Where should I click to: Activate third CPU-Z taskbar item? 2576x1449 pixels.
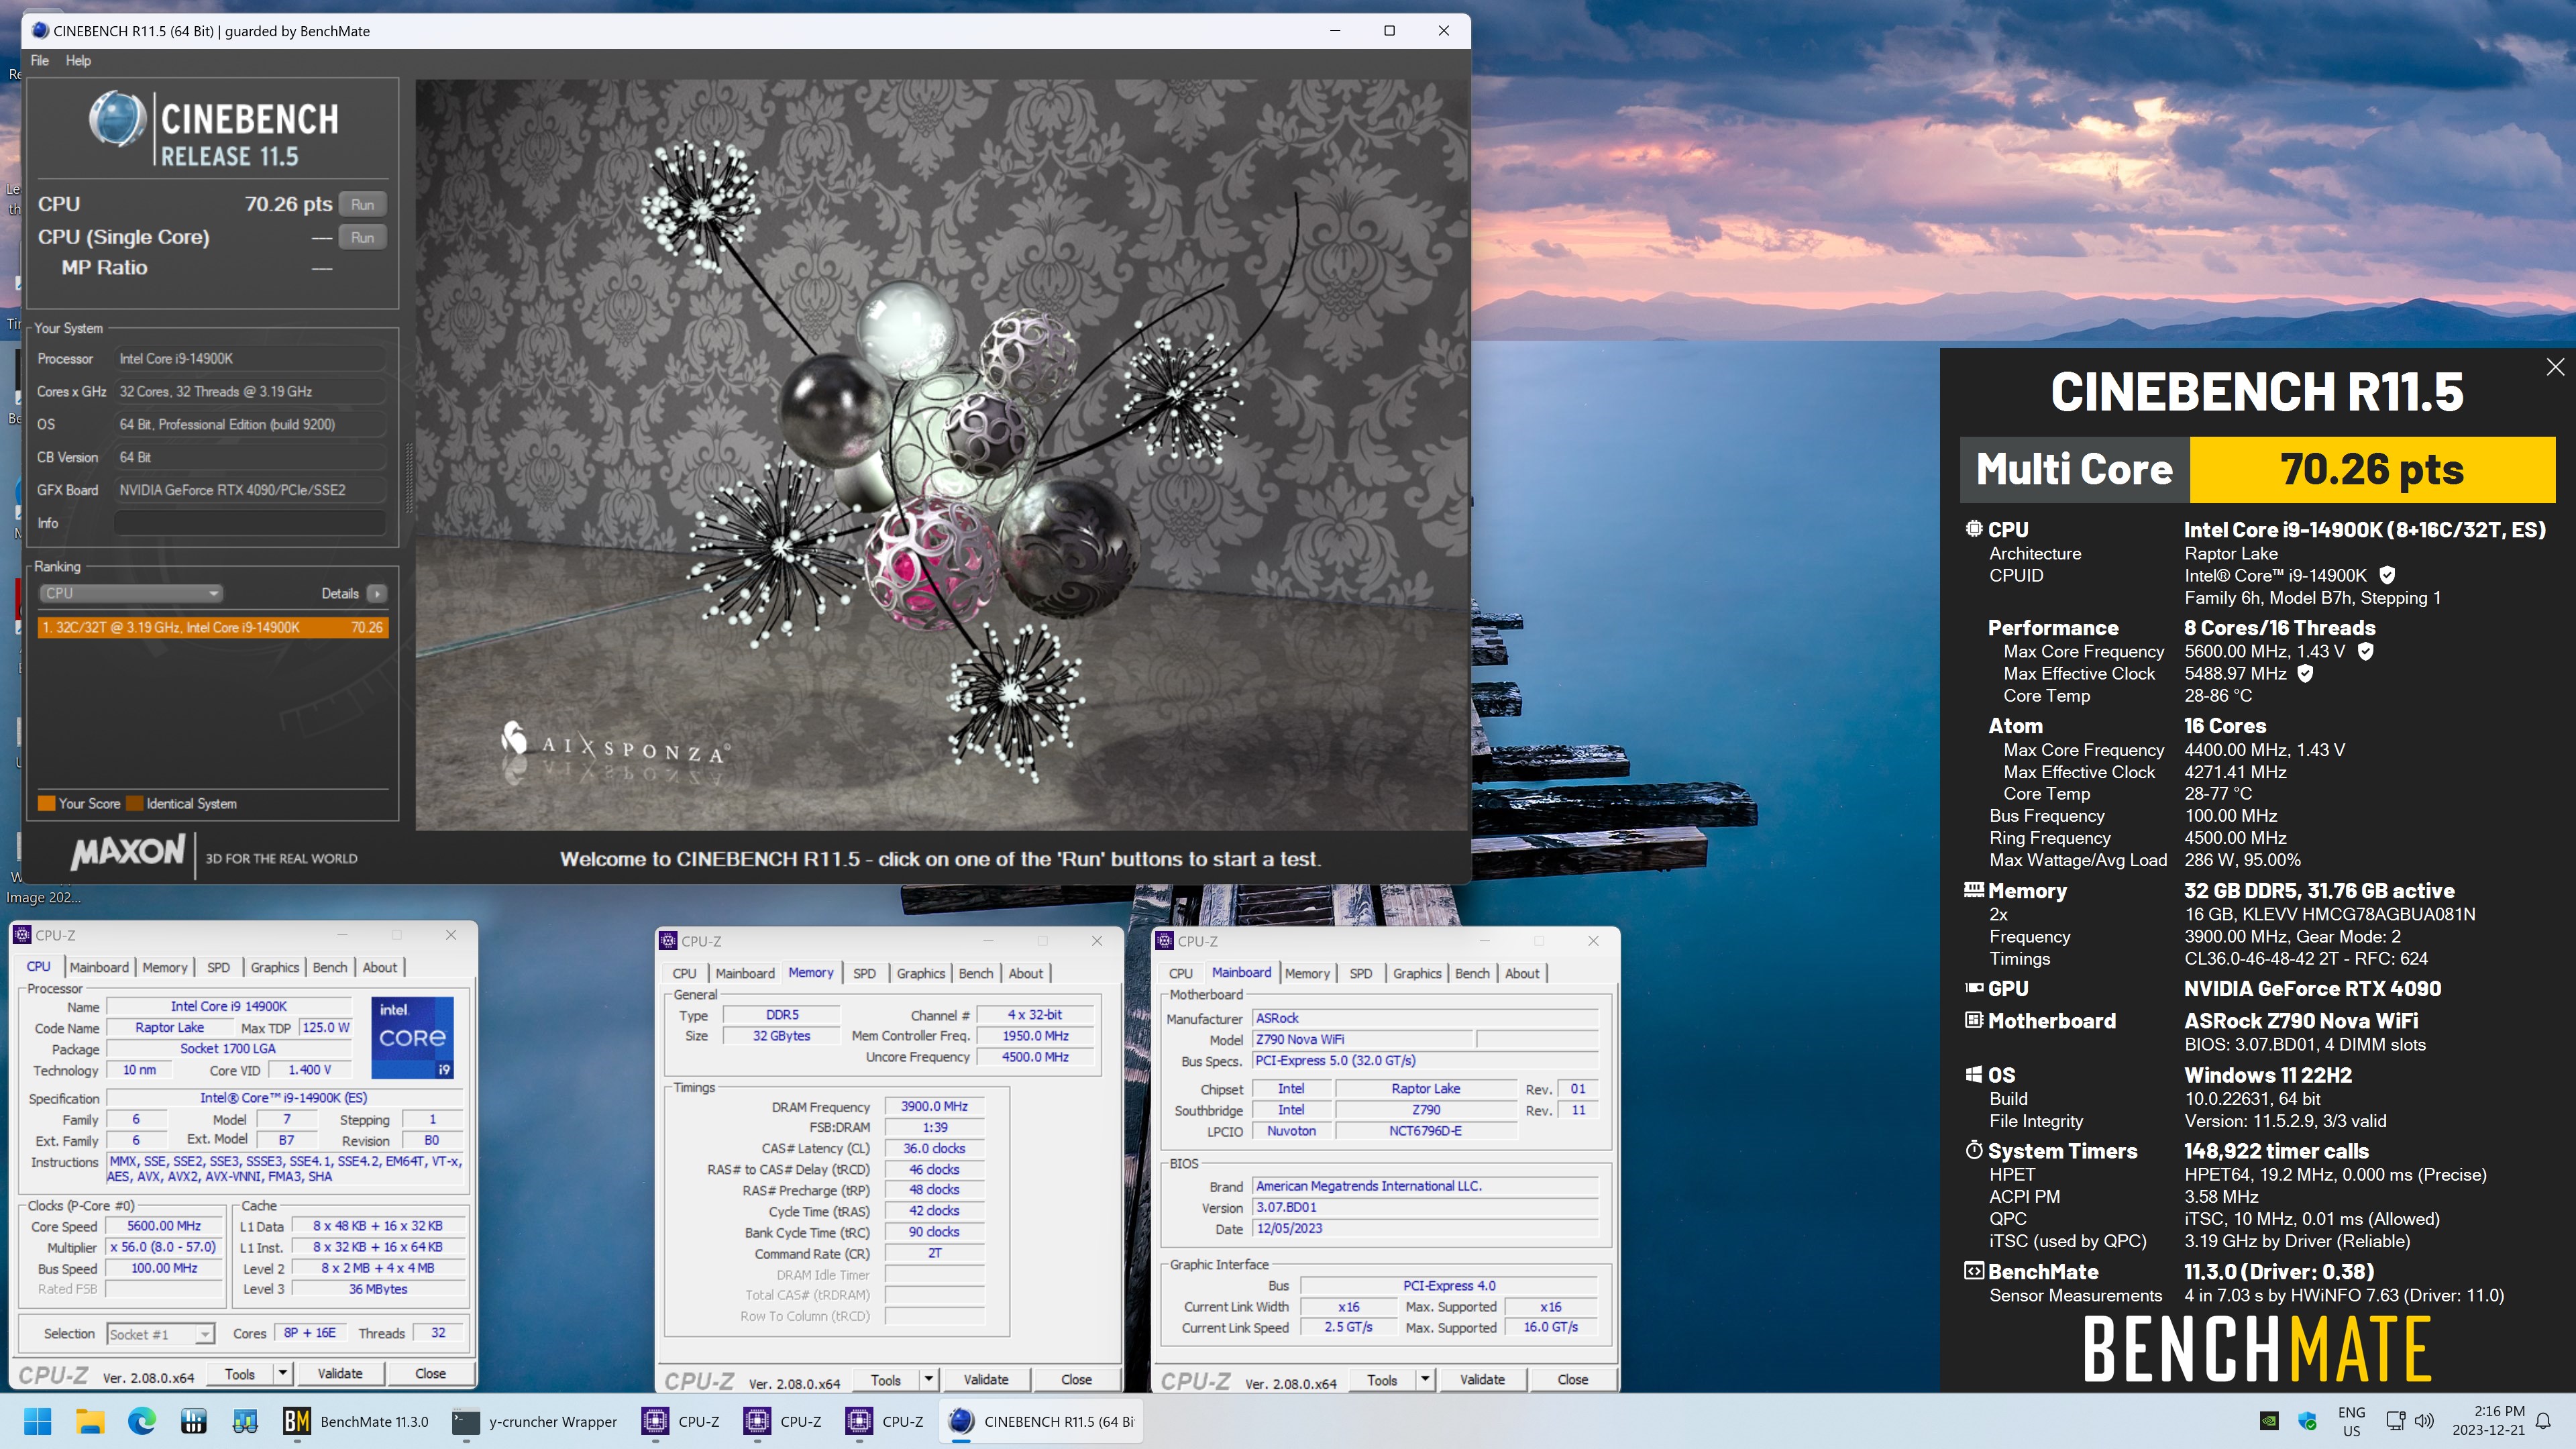click(x=886, y=1421)
